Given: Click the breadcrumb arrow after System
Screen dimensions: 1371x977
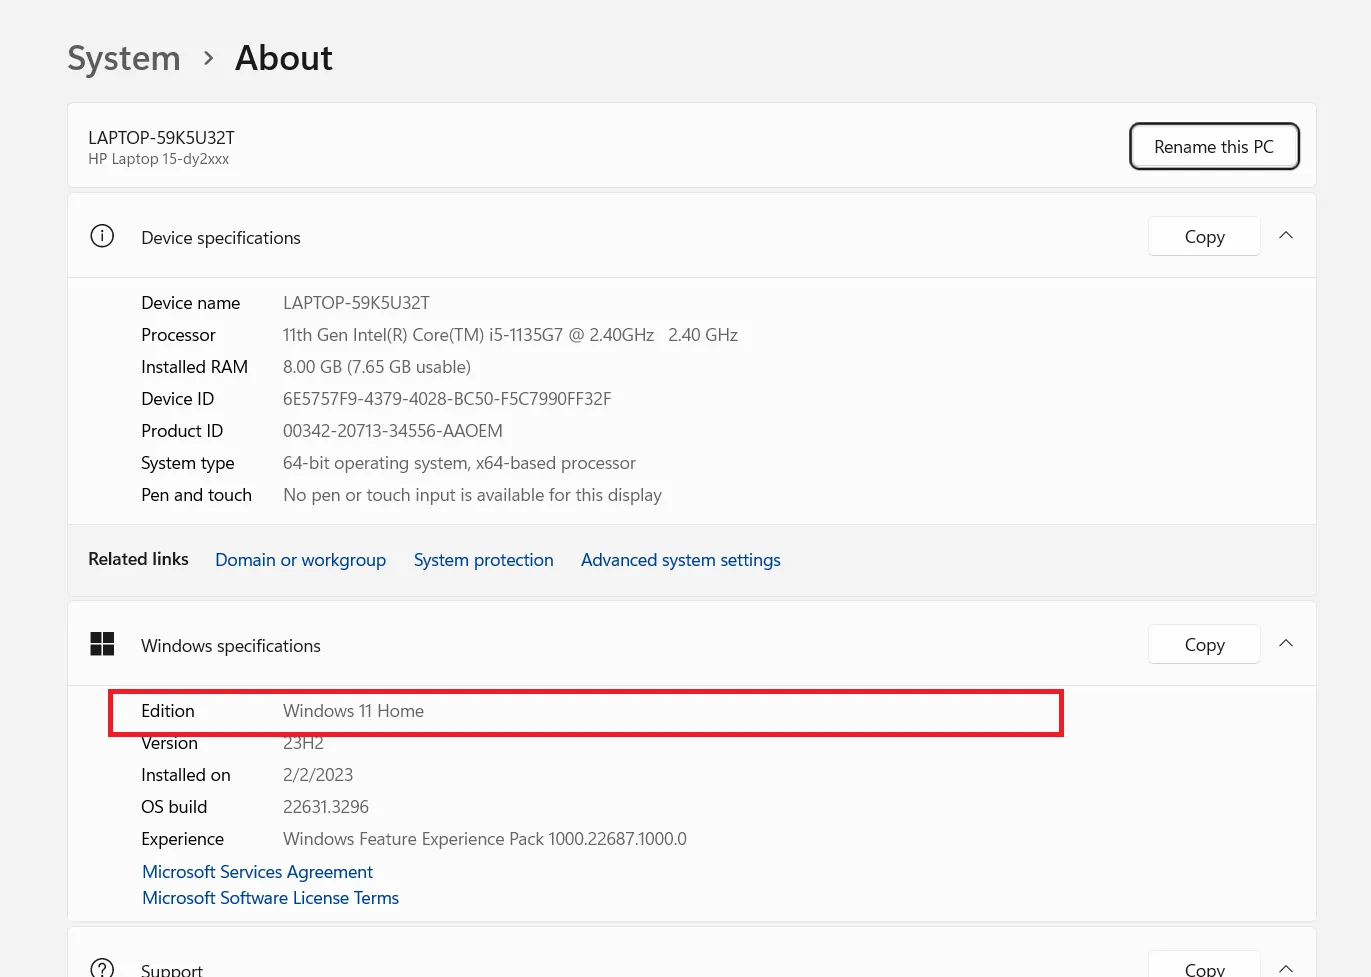Looking at the screenshot, I should point(208,58).
